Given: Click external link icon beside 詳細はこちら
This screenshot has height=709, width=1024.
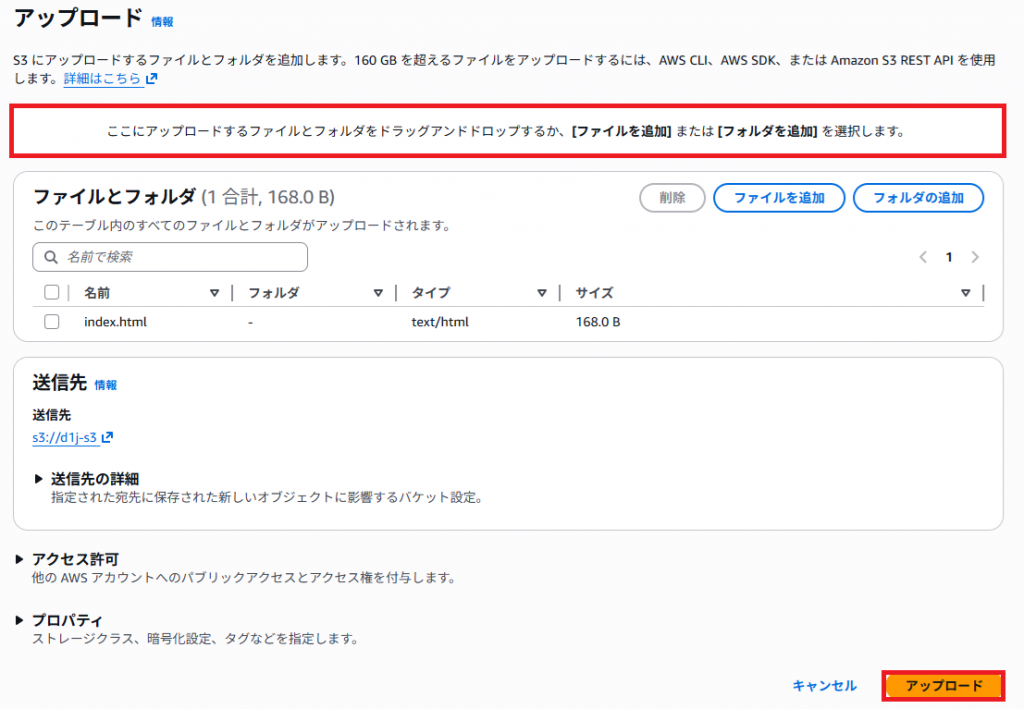Looking at the screenshot, I should 151,78.
